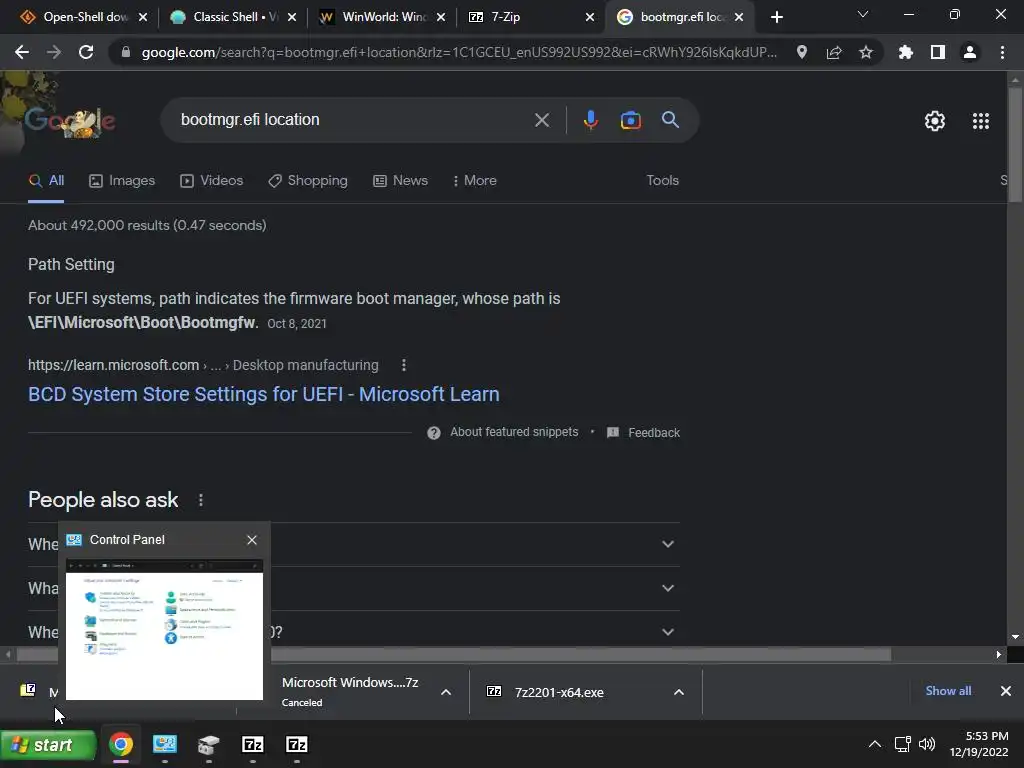
Task: Open BCD System Store Settings result link
Action: click(264, 394)
